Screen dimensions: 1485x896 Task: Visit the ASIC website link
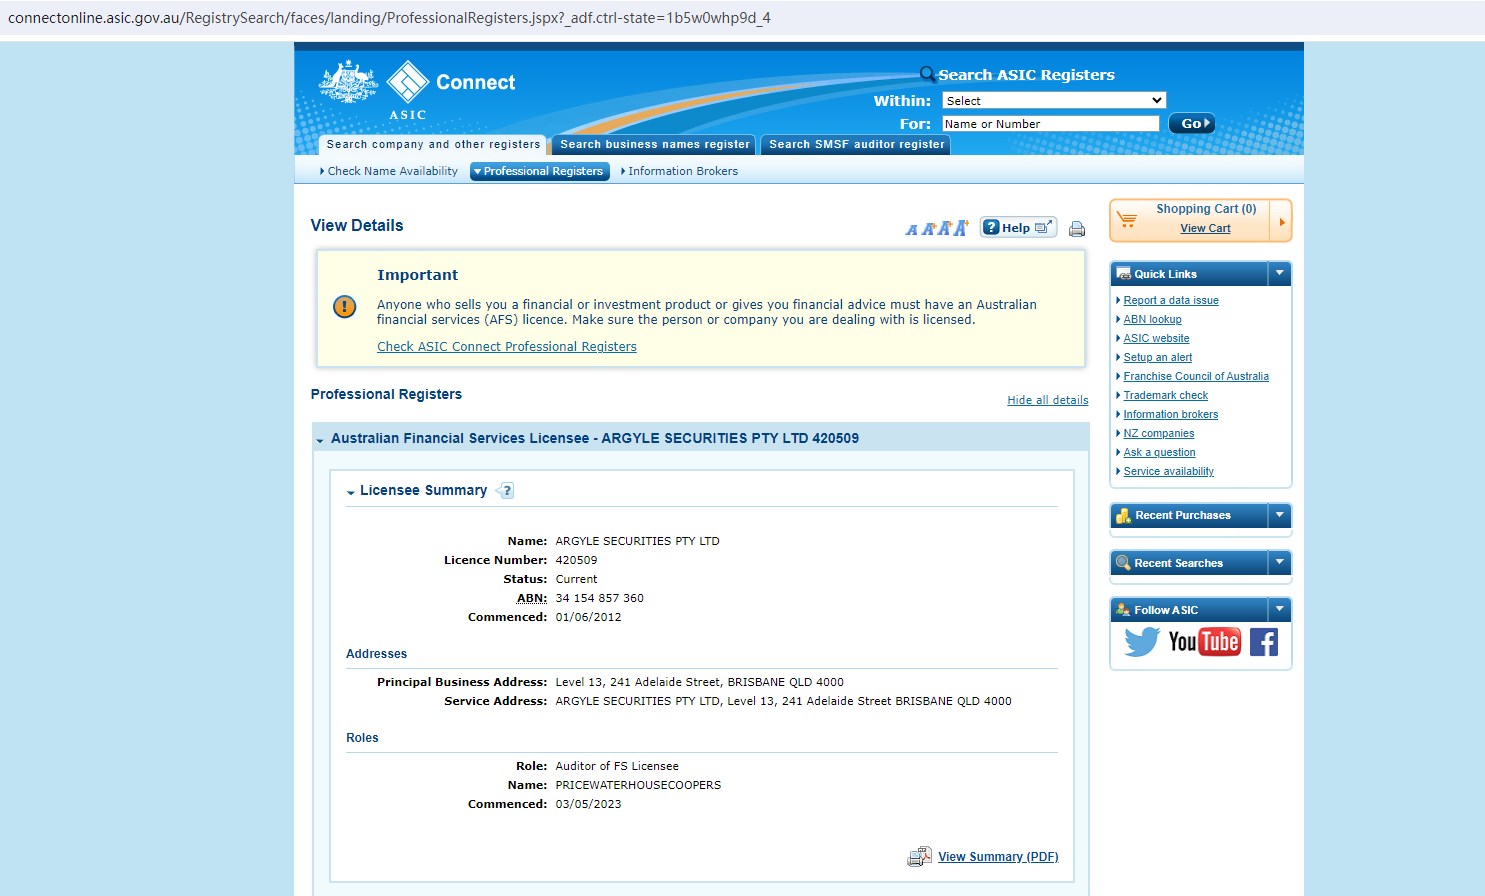click(1156, 338)
